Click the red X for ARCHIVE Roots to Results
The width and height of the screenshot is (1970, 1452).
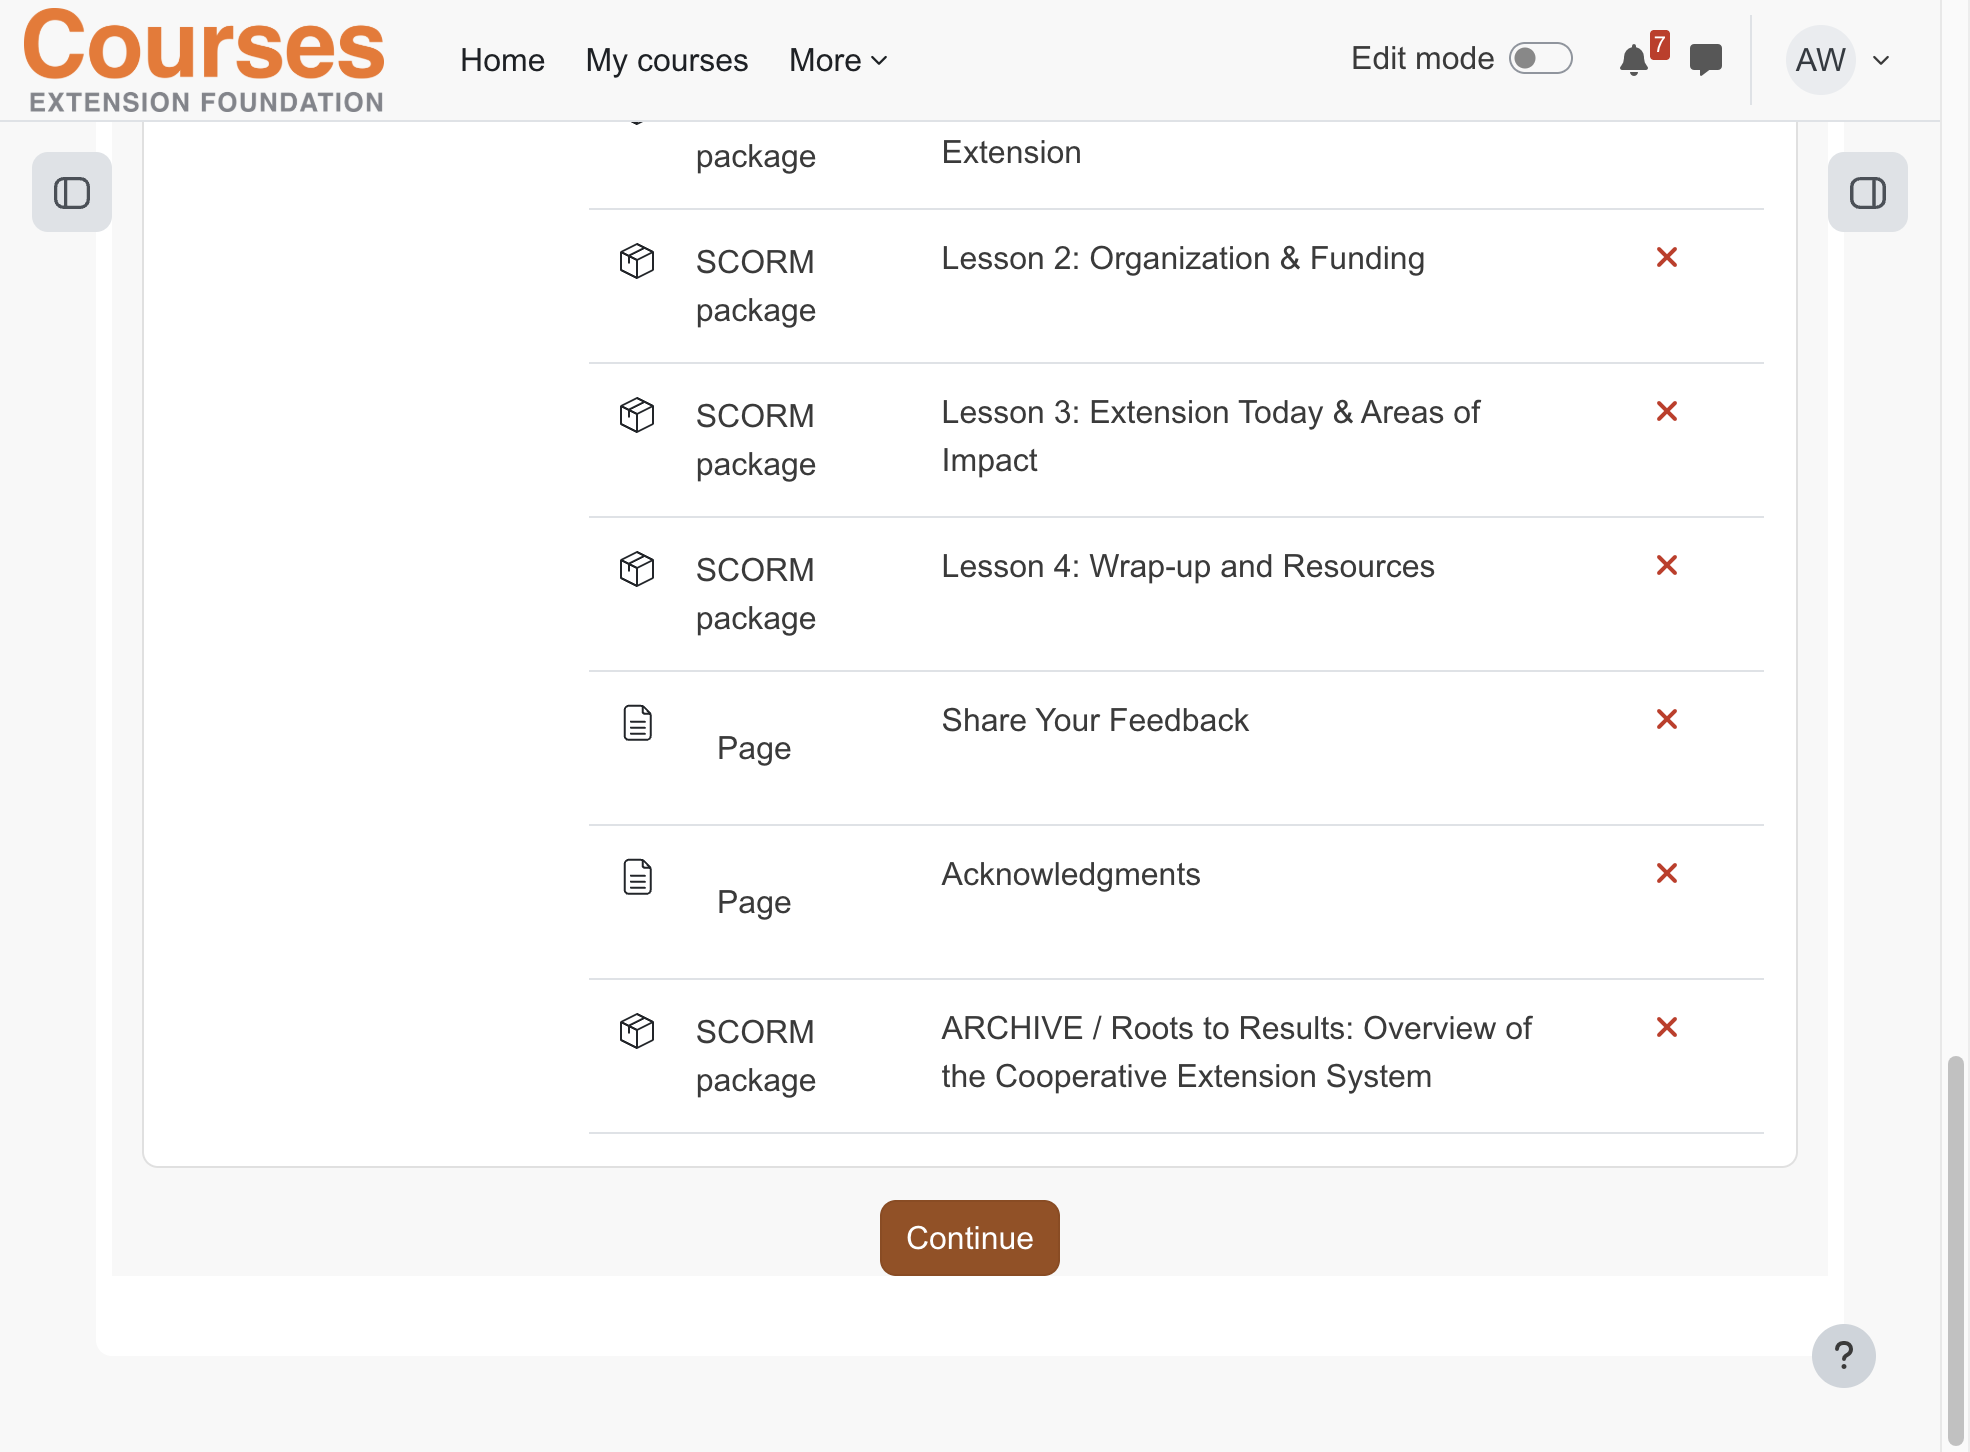[1667, 1027]
